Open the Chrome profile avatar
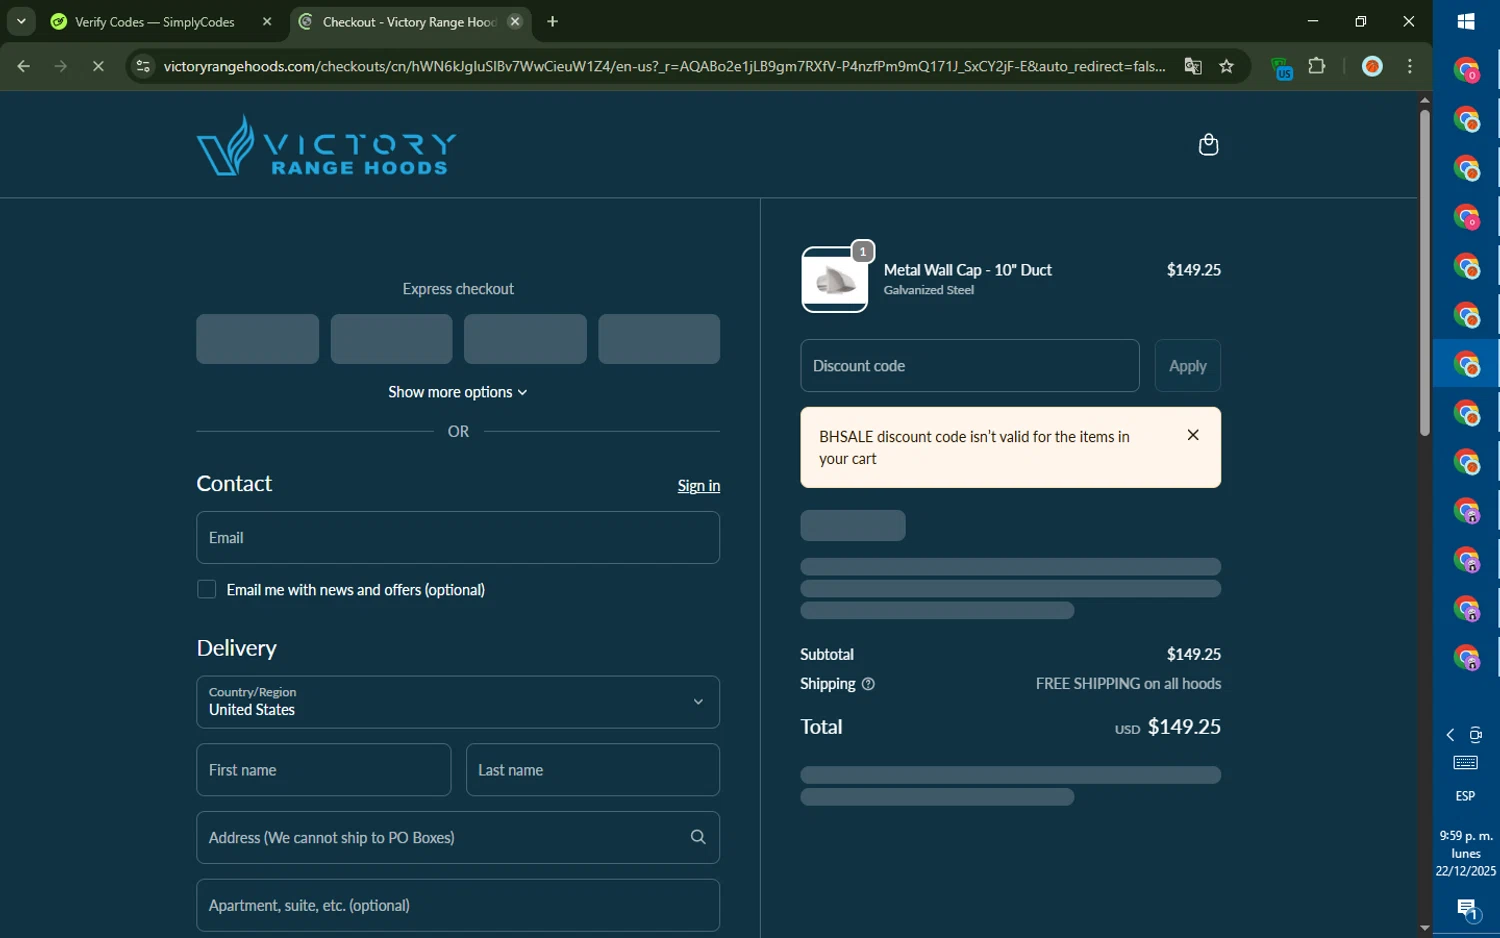Screen dimensions: 1500x938 point(1372,66)
